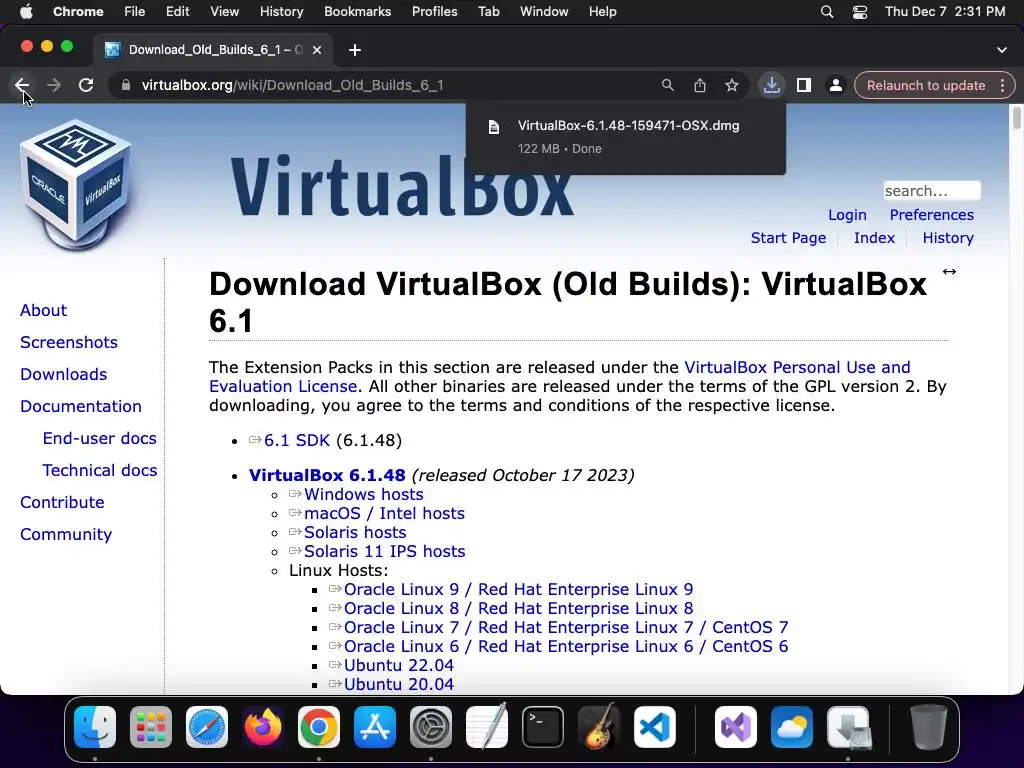Open the Index link

[874, 238]
